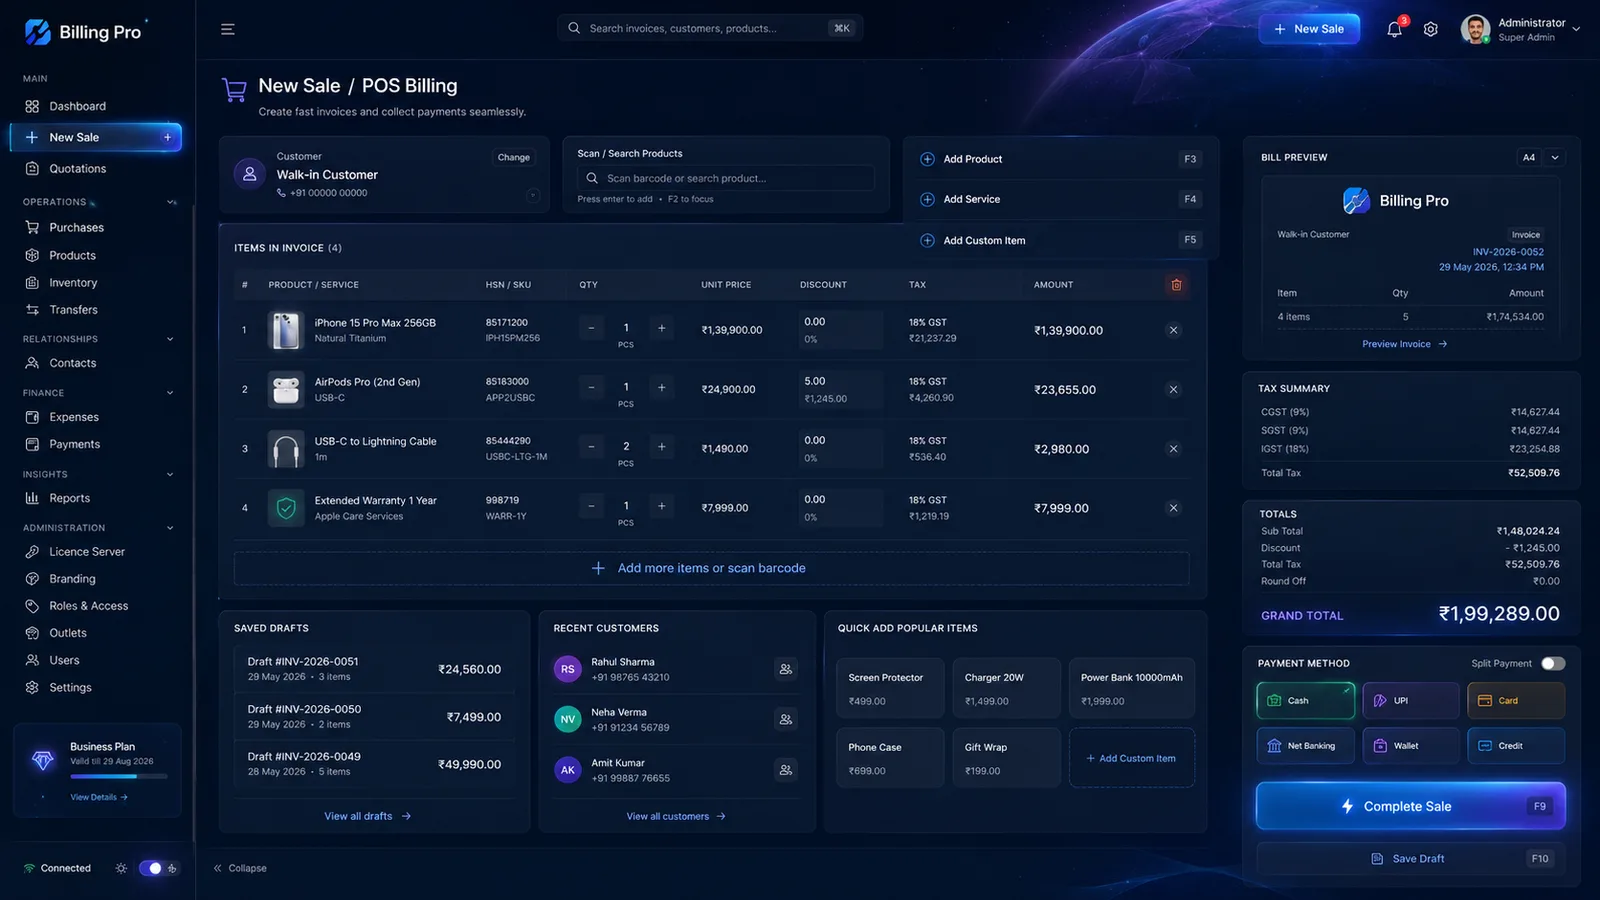This screenshot has width=1600, height=900.
Task: Remove iPhone 15 Pro Max row
Action: (x=1173, y=330)
